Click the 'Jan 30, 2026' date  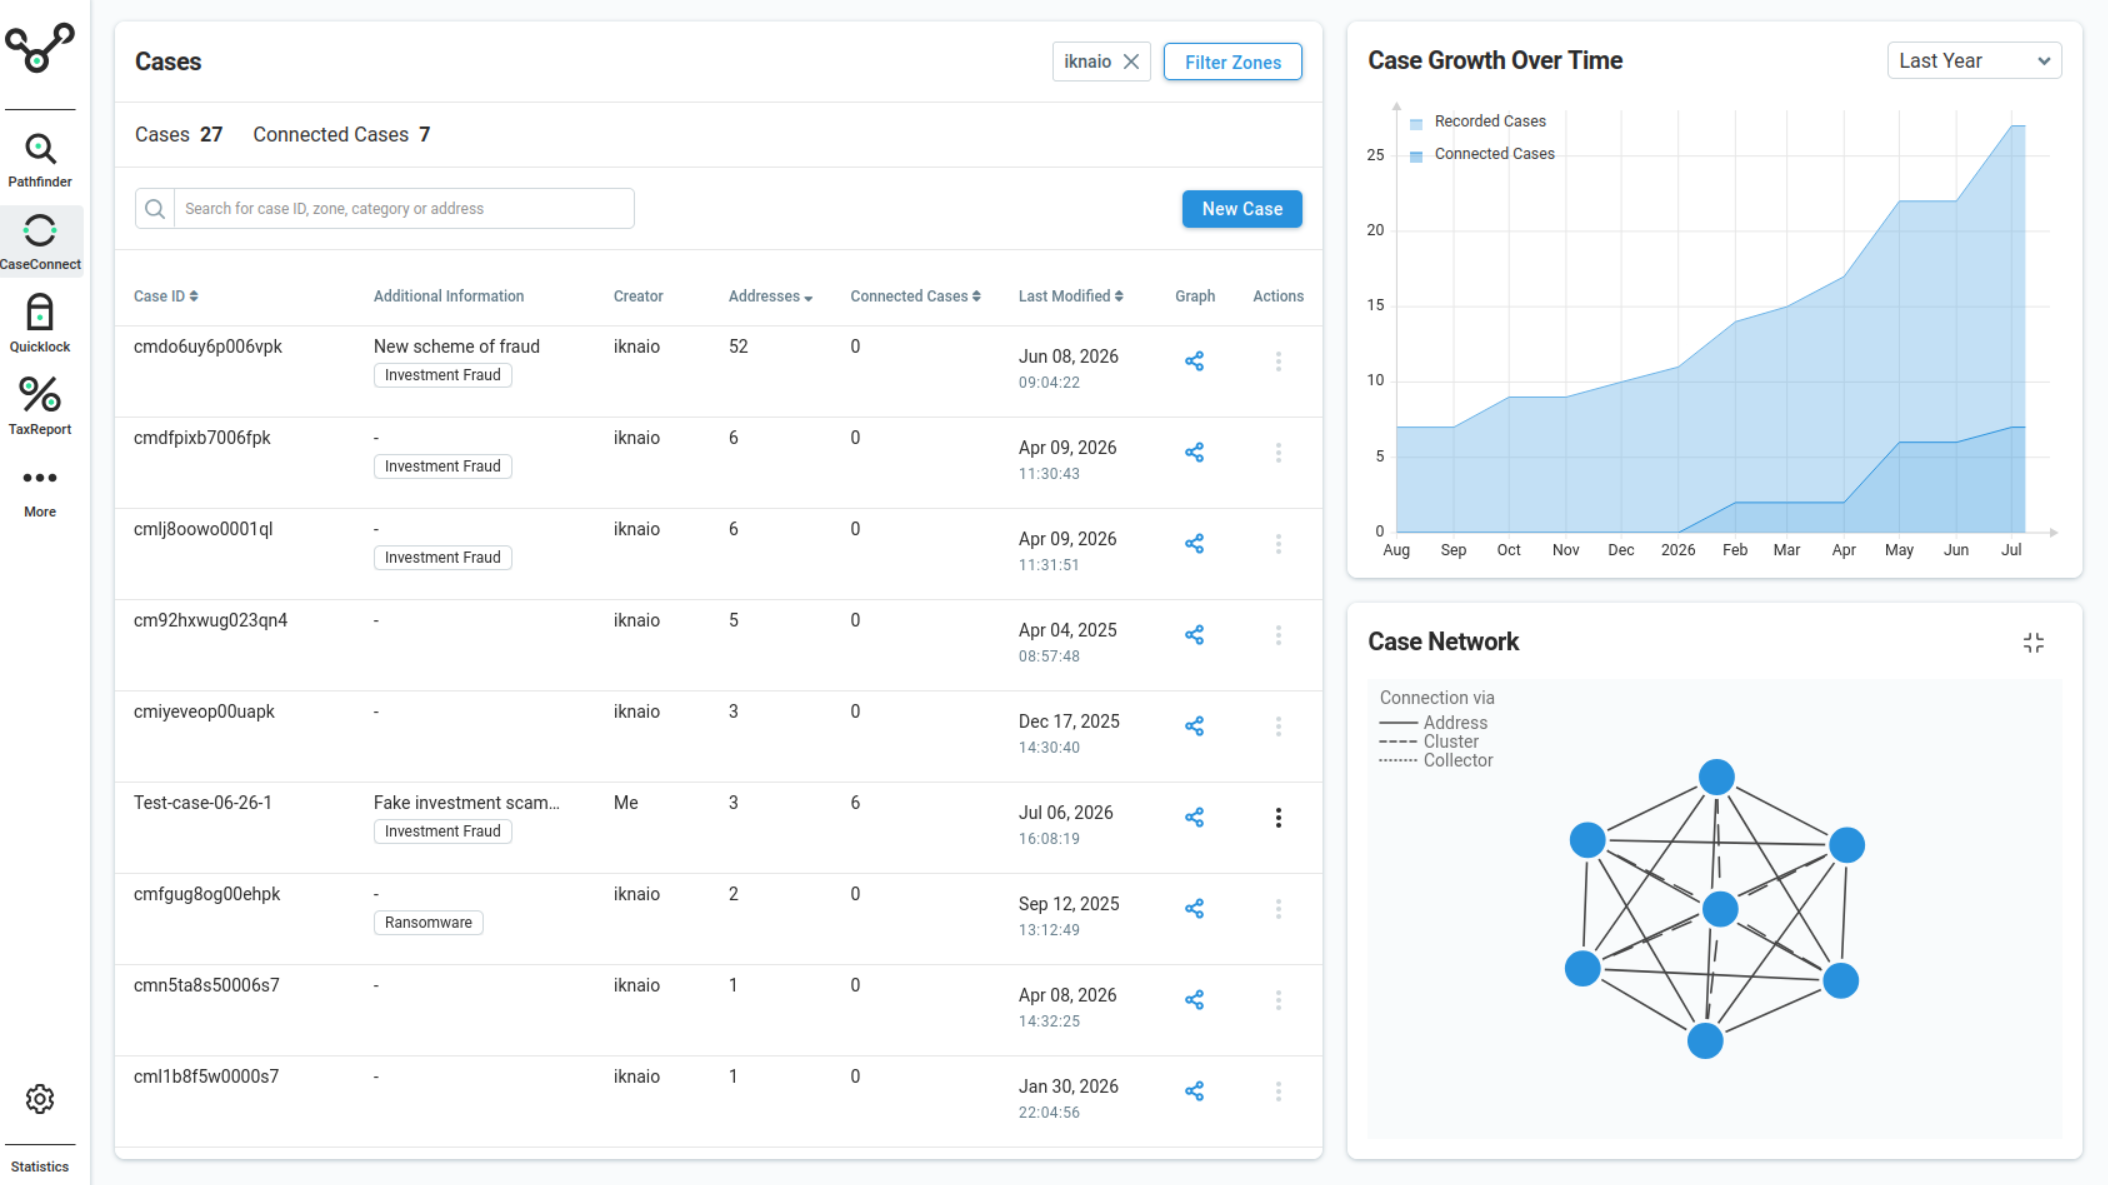[x=1068, y=1087]
